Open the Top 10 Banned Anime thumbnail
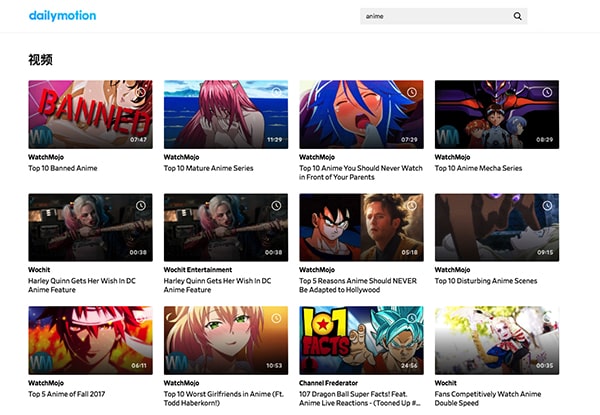The width and height of the screenshot is (600, 415). [x=90, y=114]
